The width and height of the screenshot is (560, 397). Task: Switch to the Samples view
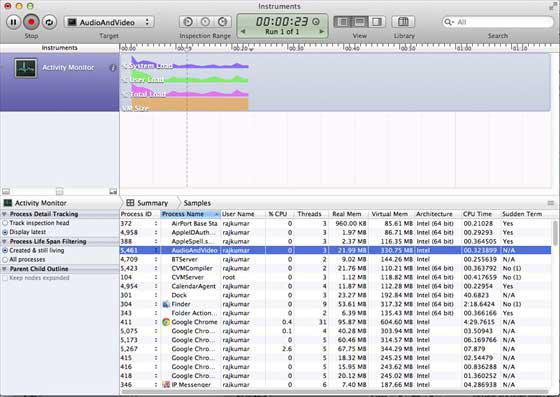(197, 203)
